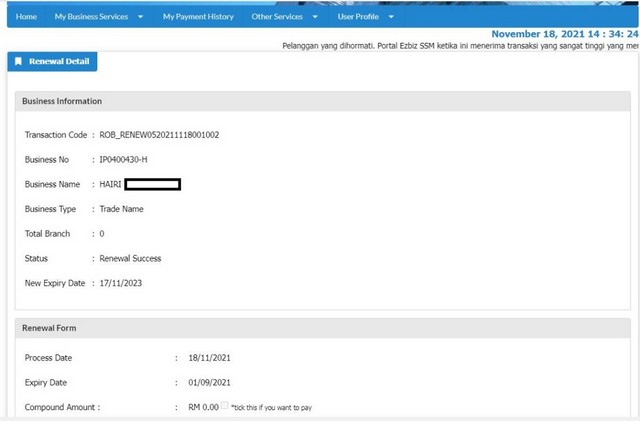Expand the User Profile dropdown arrow

(390, 17)
